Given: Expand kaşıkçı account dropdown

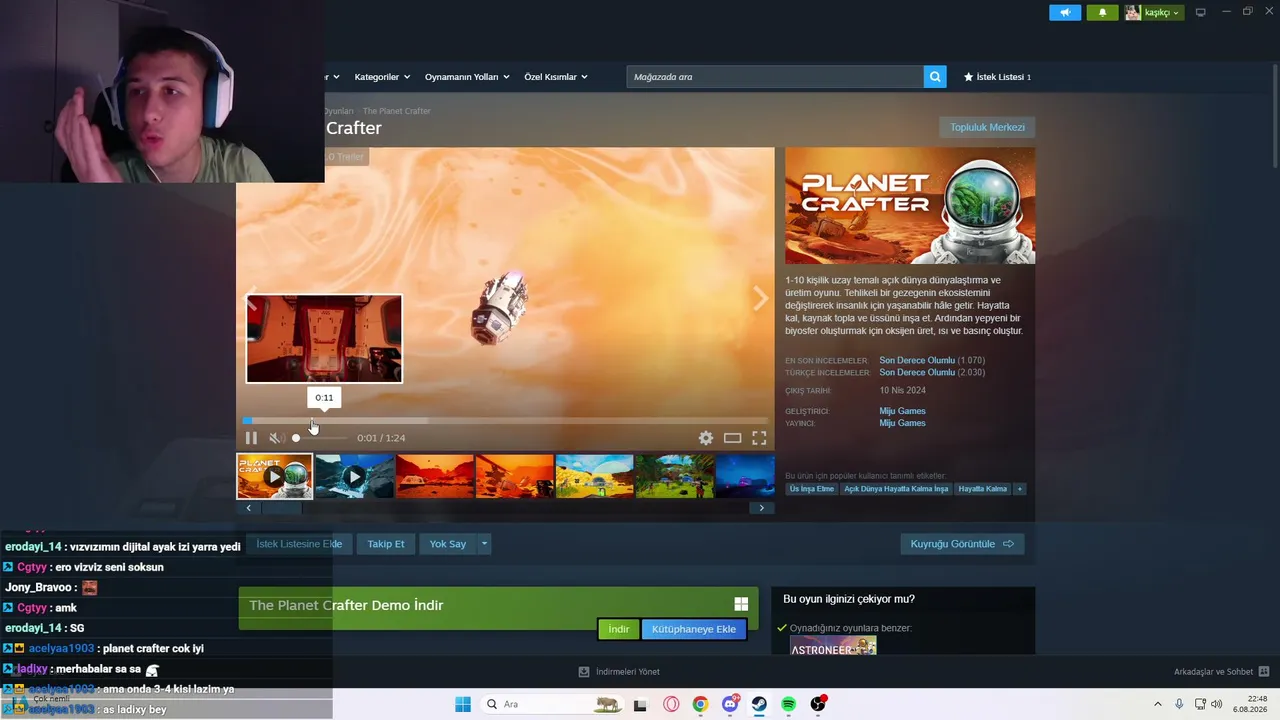Looking at the screenshot, I should pyautogui.click(x=1153, y=12).
